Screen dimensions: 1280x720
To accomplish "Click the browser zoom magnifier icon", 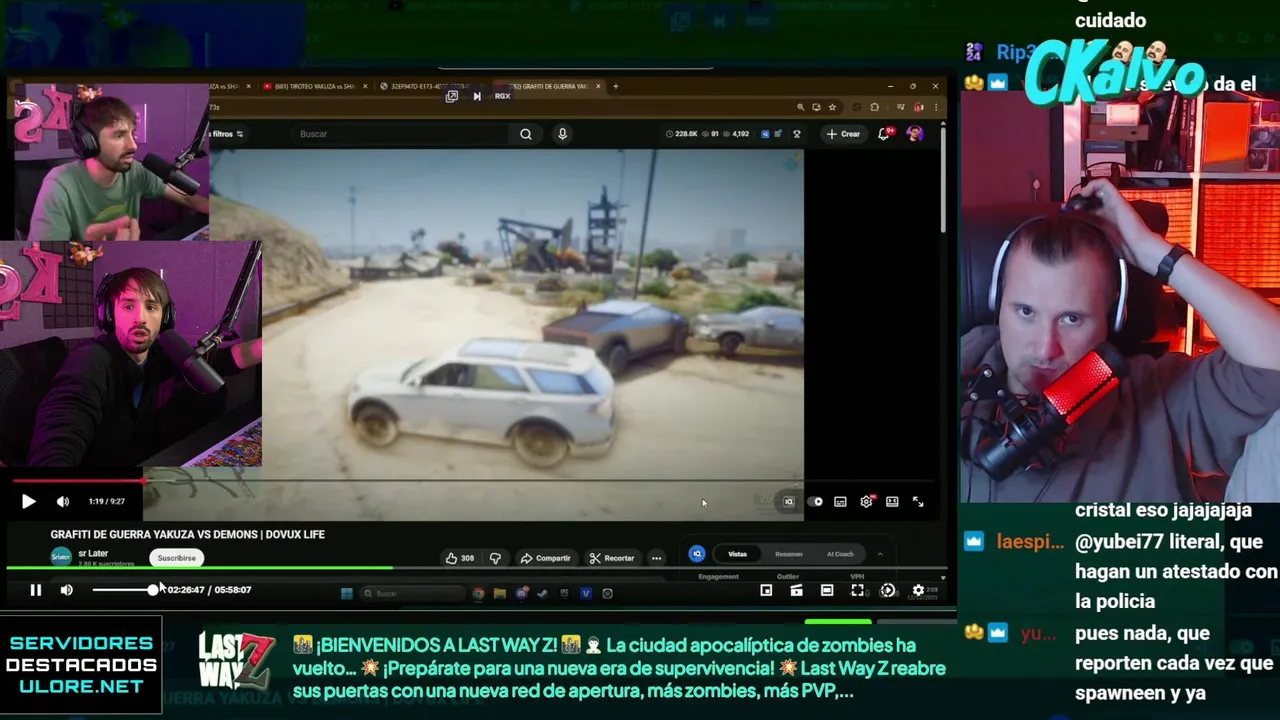I will [801, 107].
